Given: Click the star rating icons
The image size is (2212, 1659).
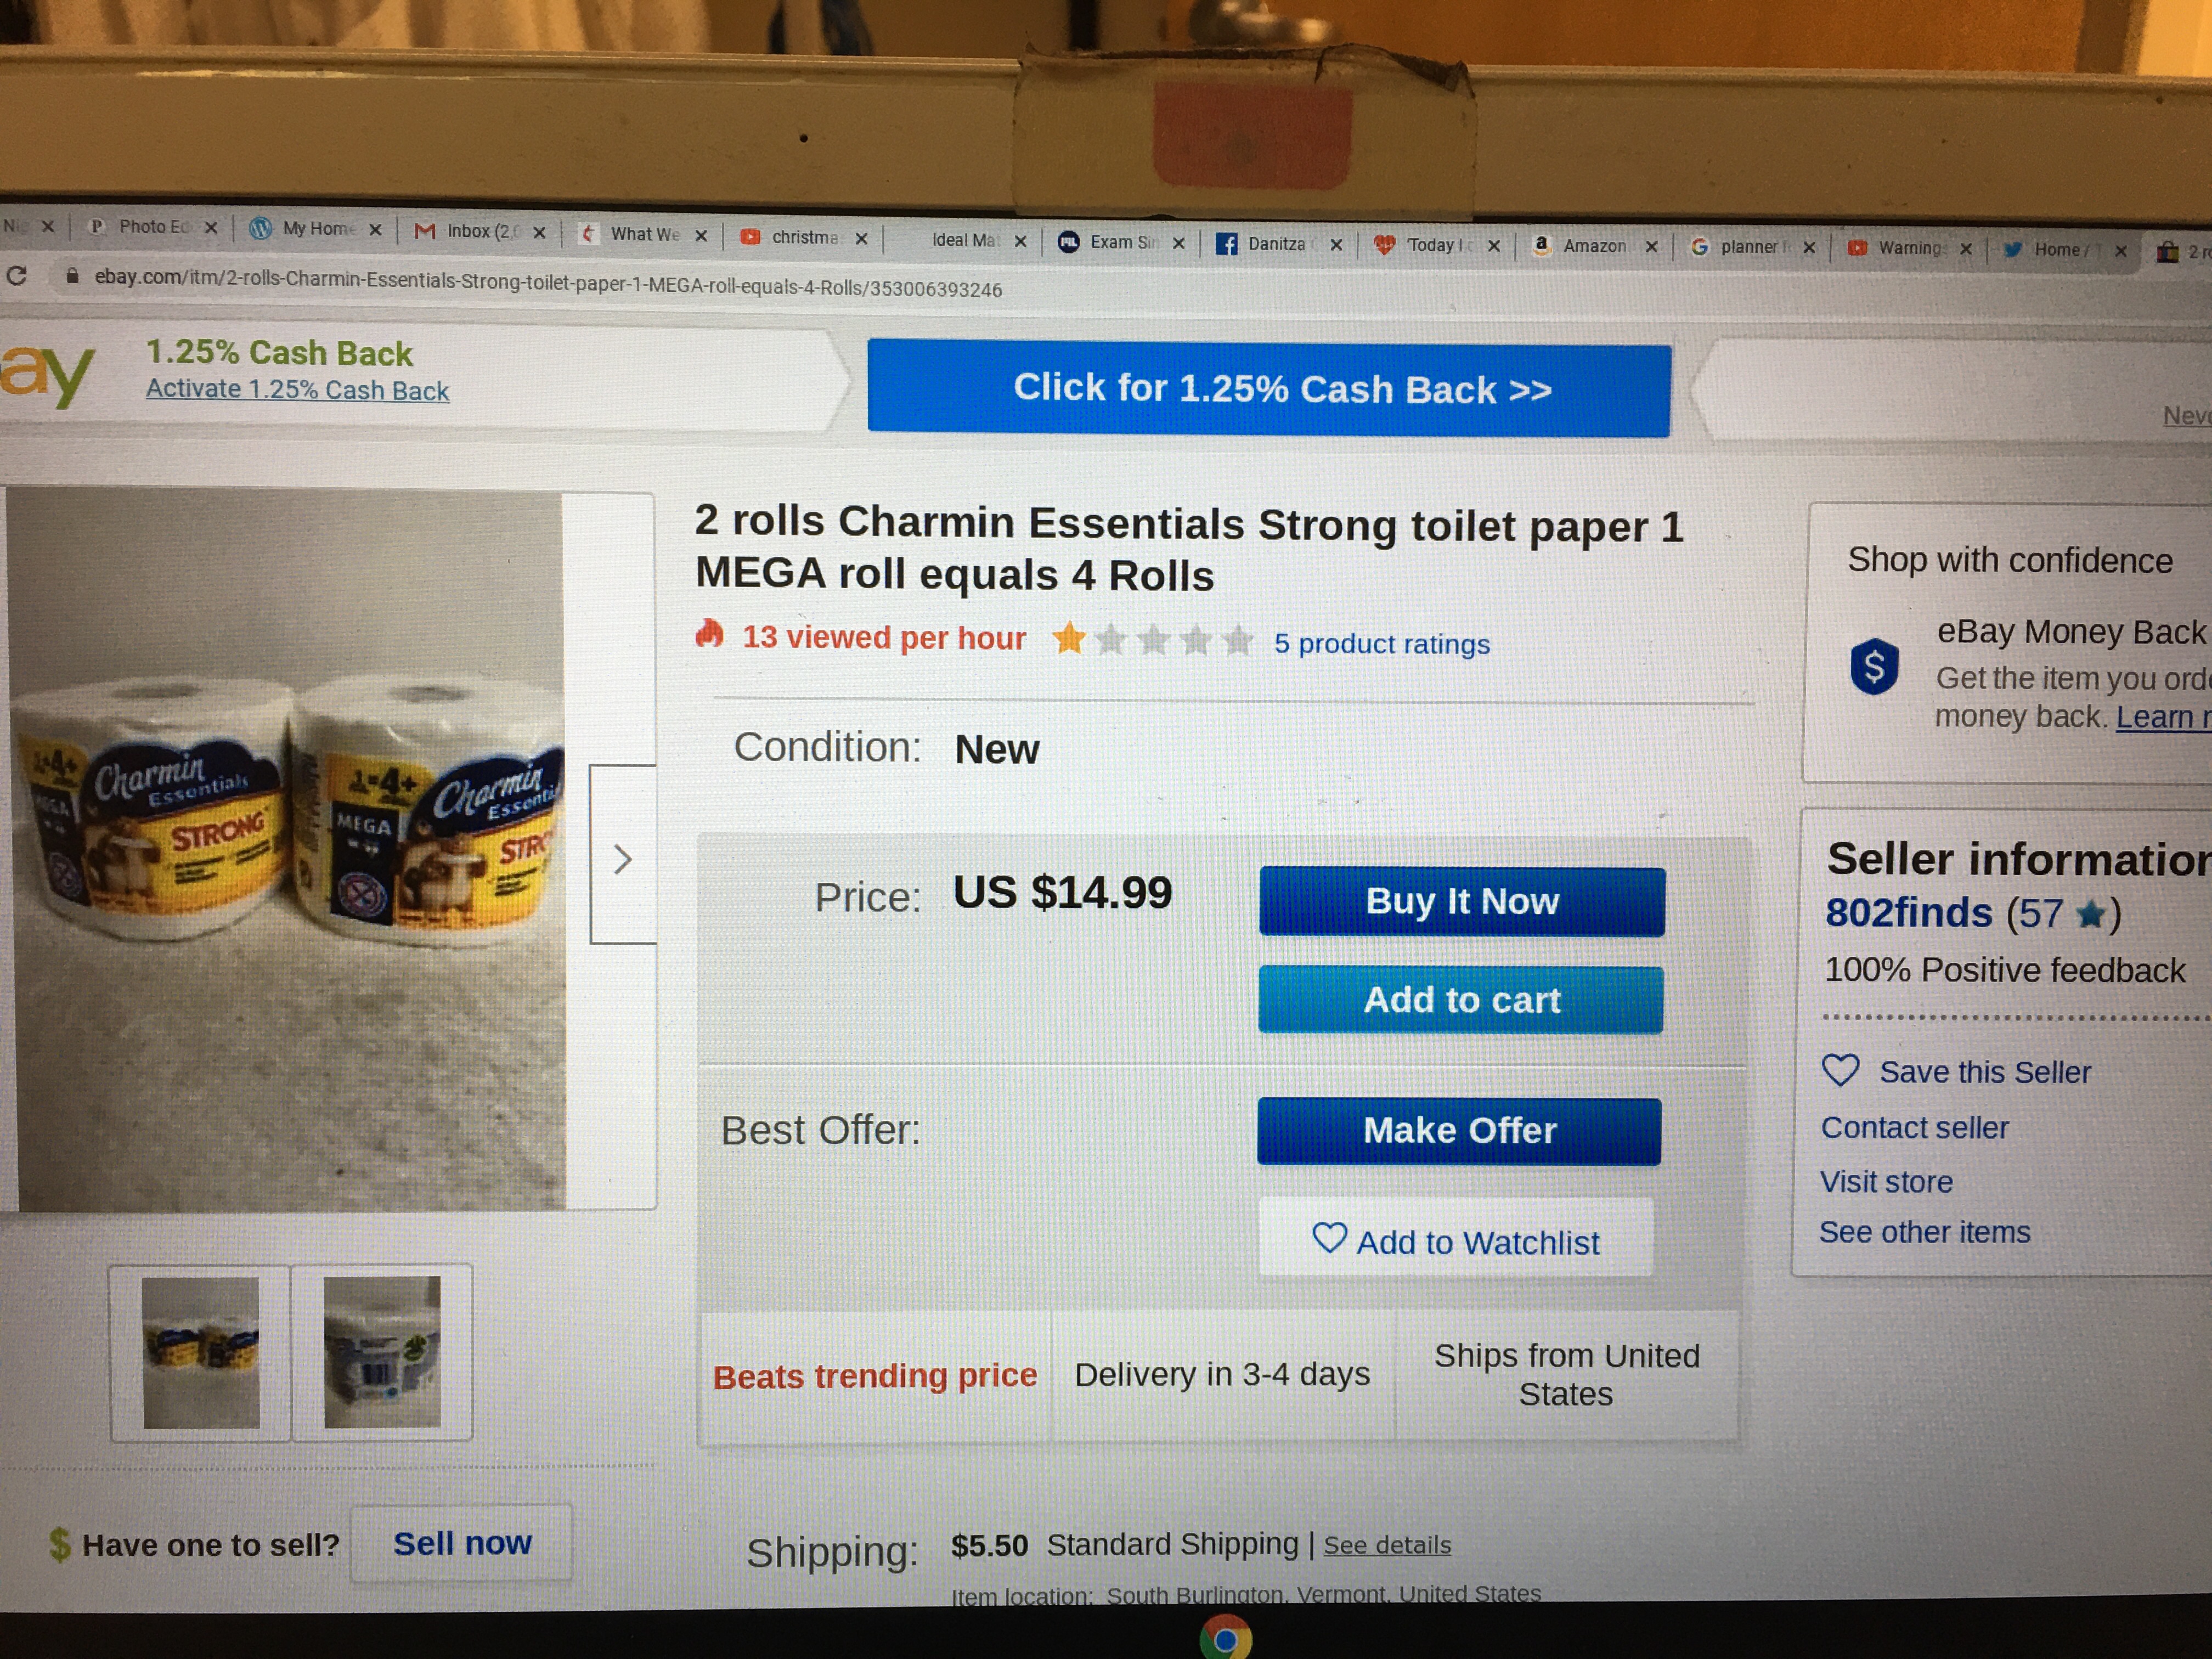Looking at the screenshot, I should tap(1153, 639).
